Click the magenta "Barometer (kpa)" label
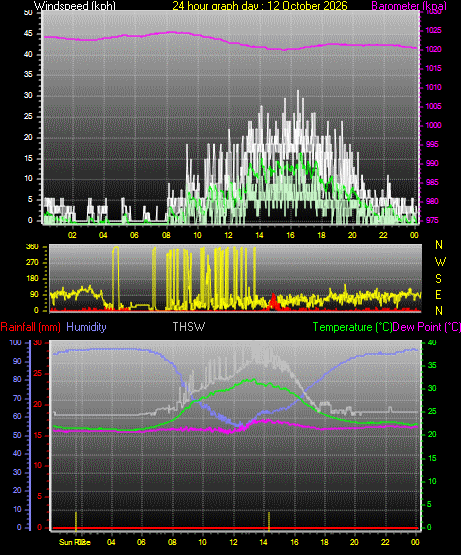 pyautogui.click(x=409, y=6)
